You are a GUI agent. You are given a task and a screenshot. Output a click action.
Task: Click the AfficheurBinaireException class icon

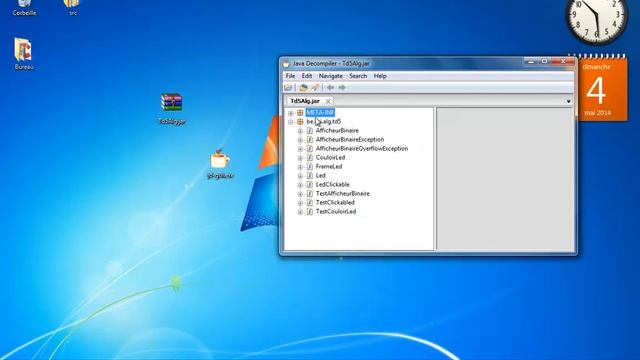pos(310,140)
